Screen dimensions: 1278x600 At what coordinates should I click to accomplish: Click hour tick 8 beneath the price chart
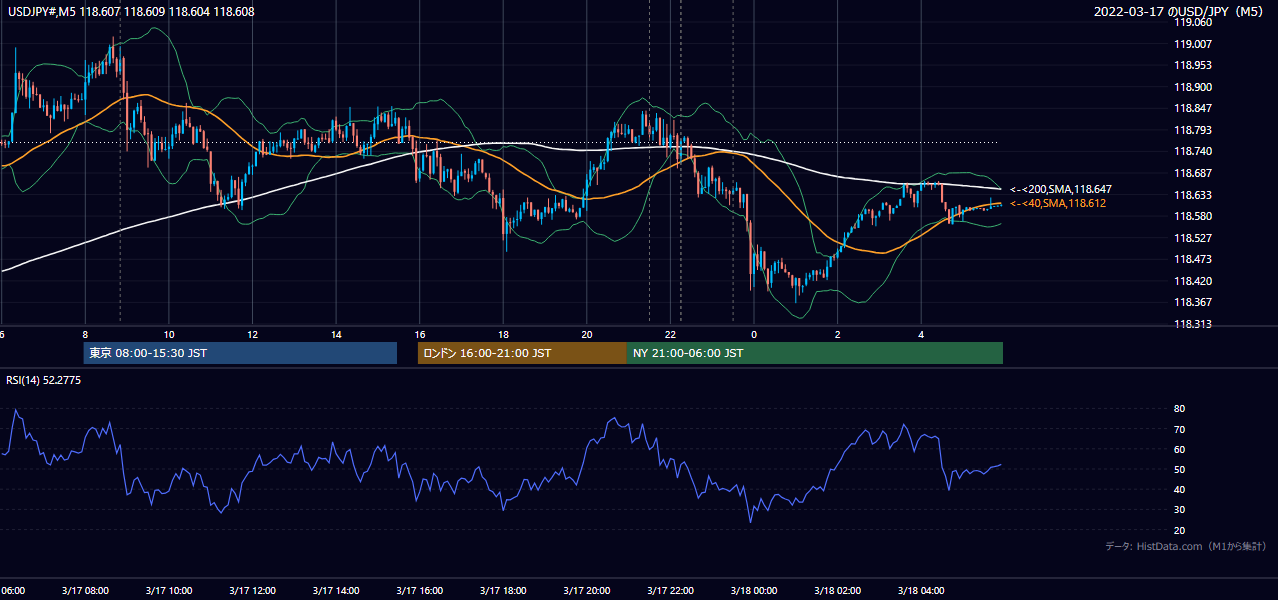(x=85, y=334)
